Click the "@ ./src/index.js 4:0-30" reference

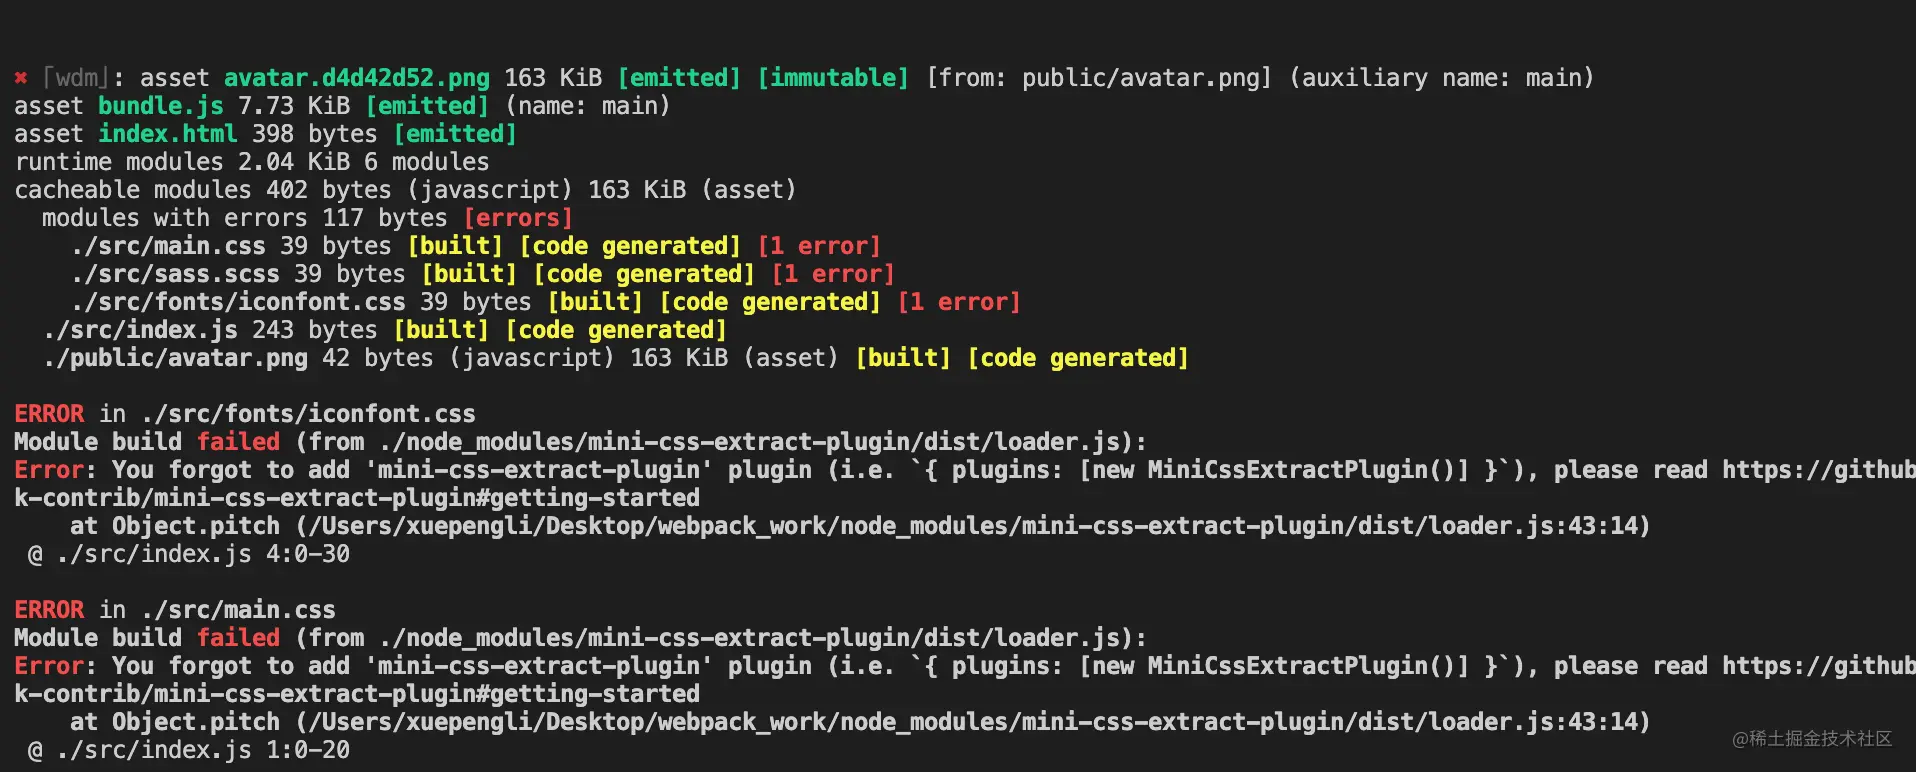189,554
